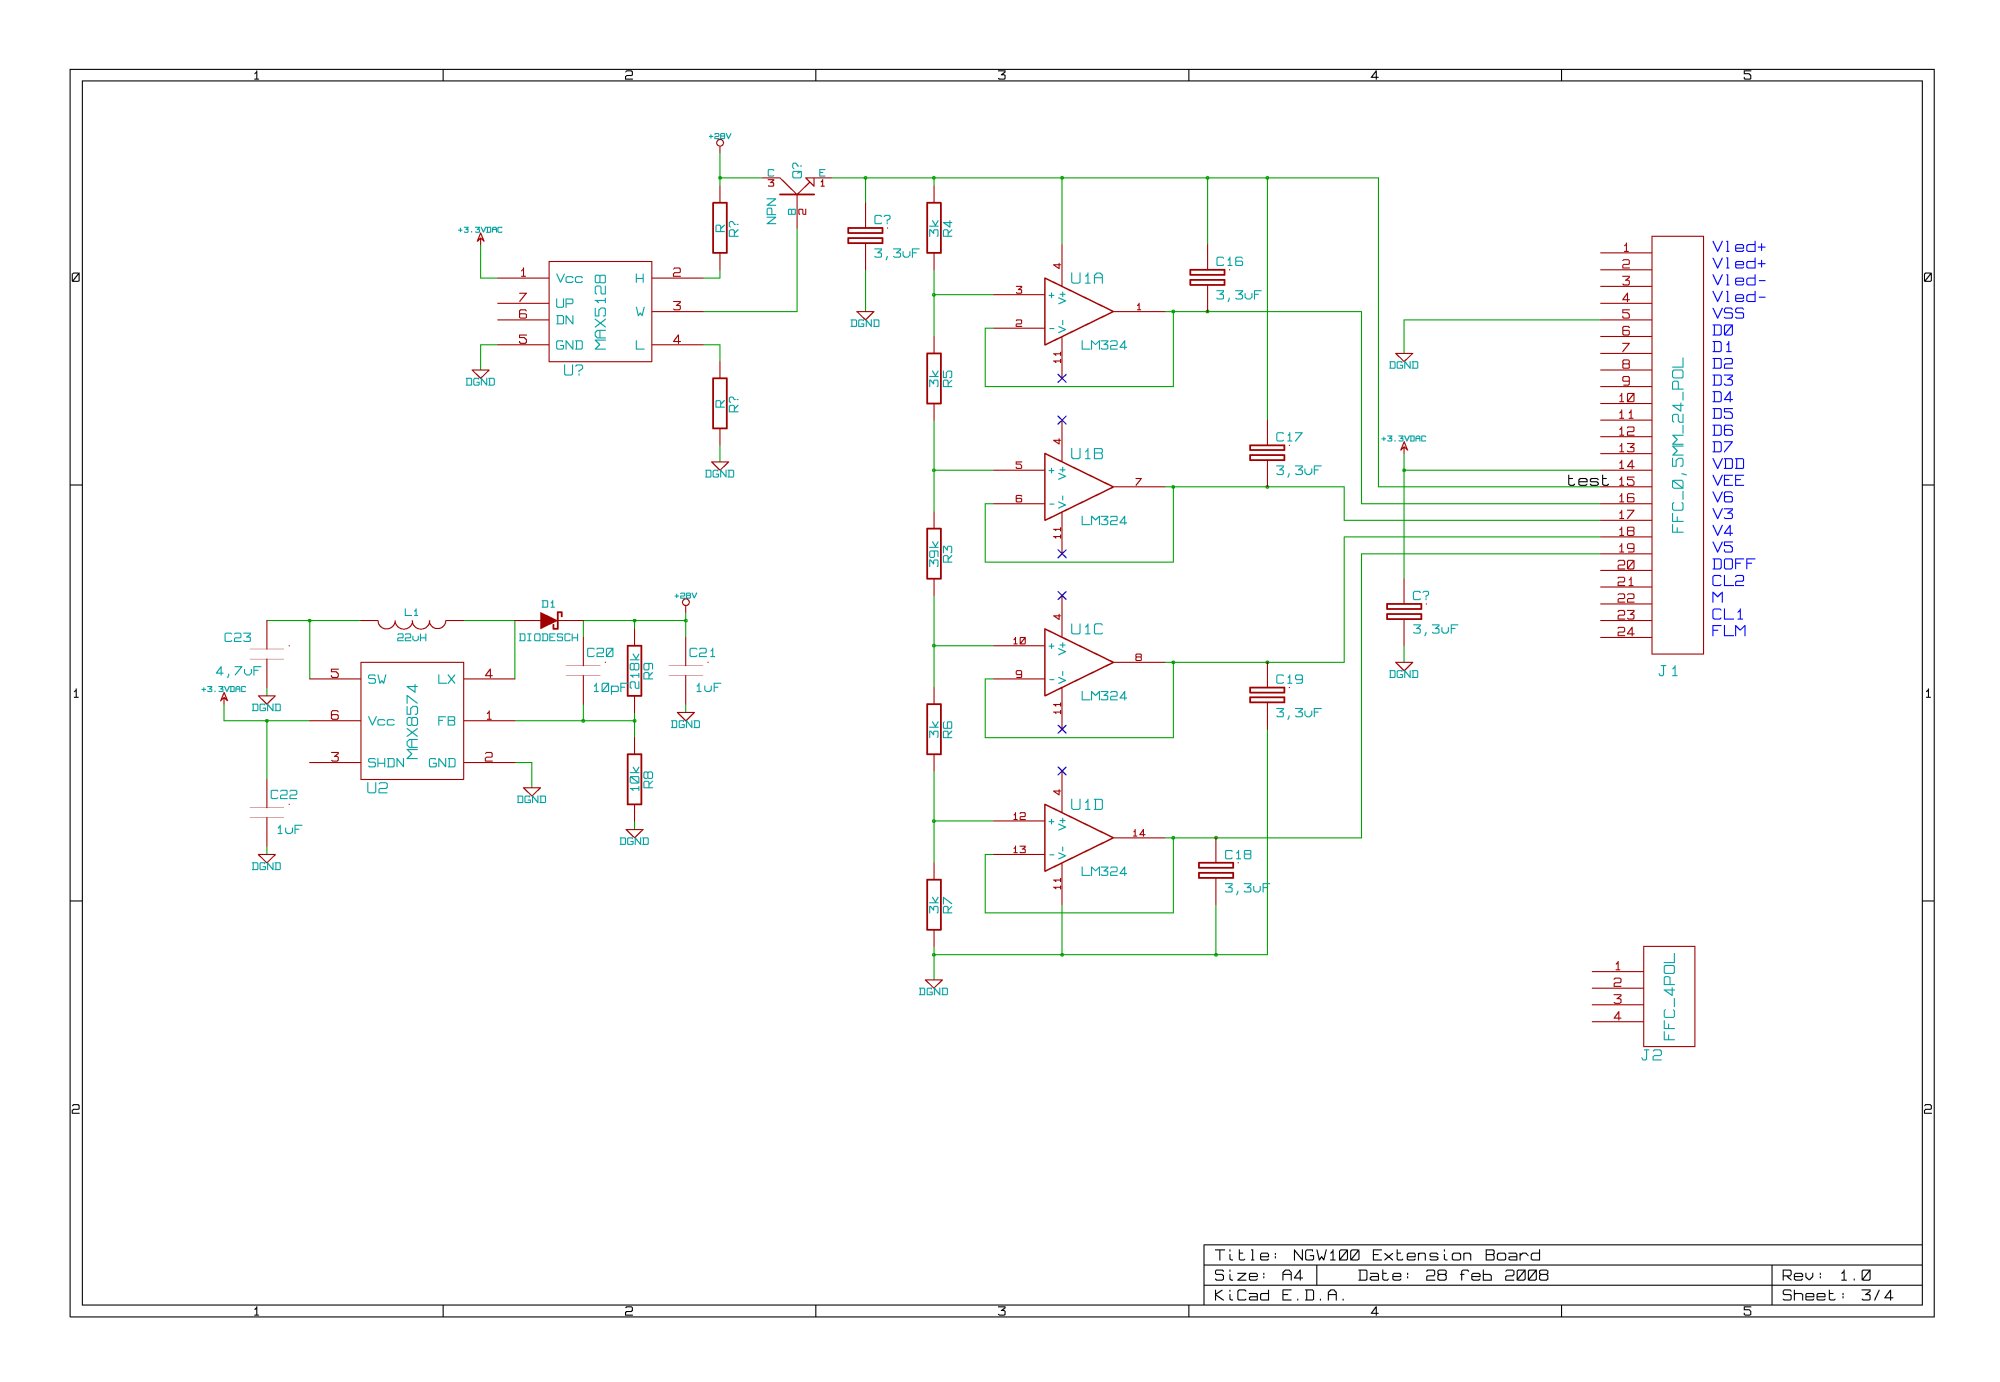The image size is (2000, 1382).
Task: Click the date '28 feb 2008'
Action: 1486,1275
